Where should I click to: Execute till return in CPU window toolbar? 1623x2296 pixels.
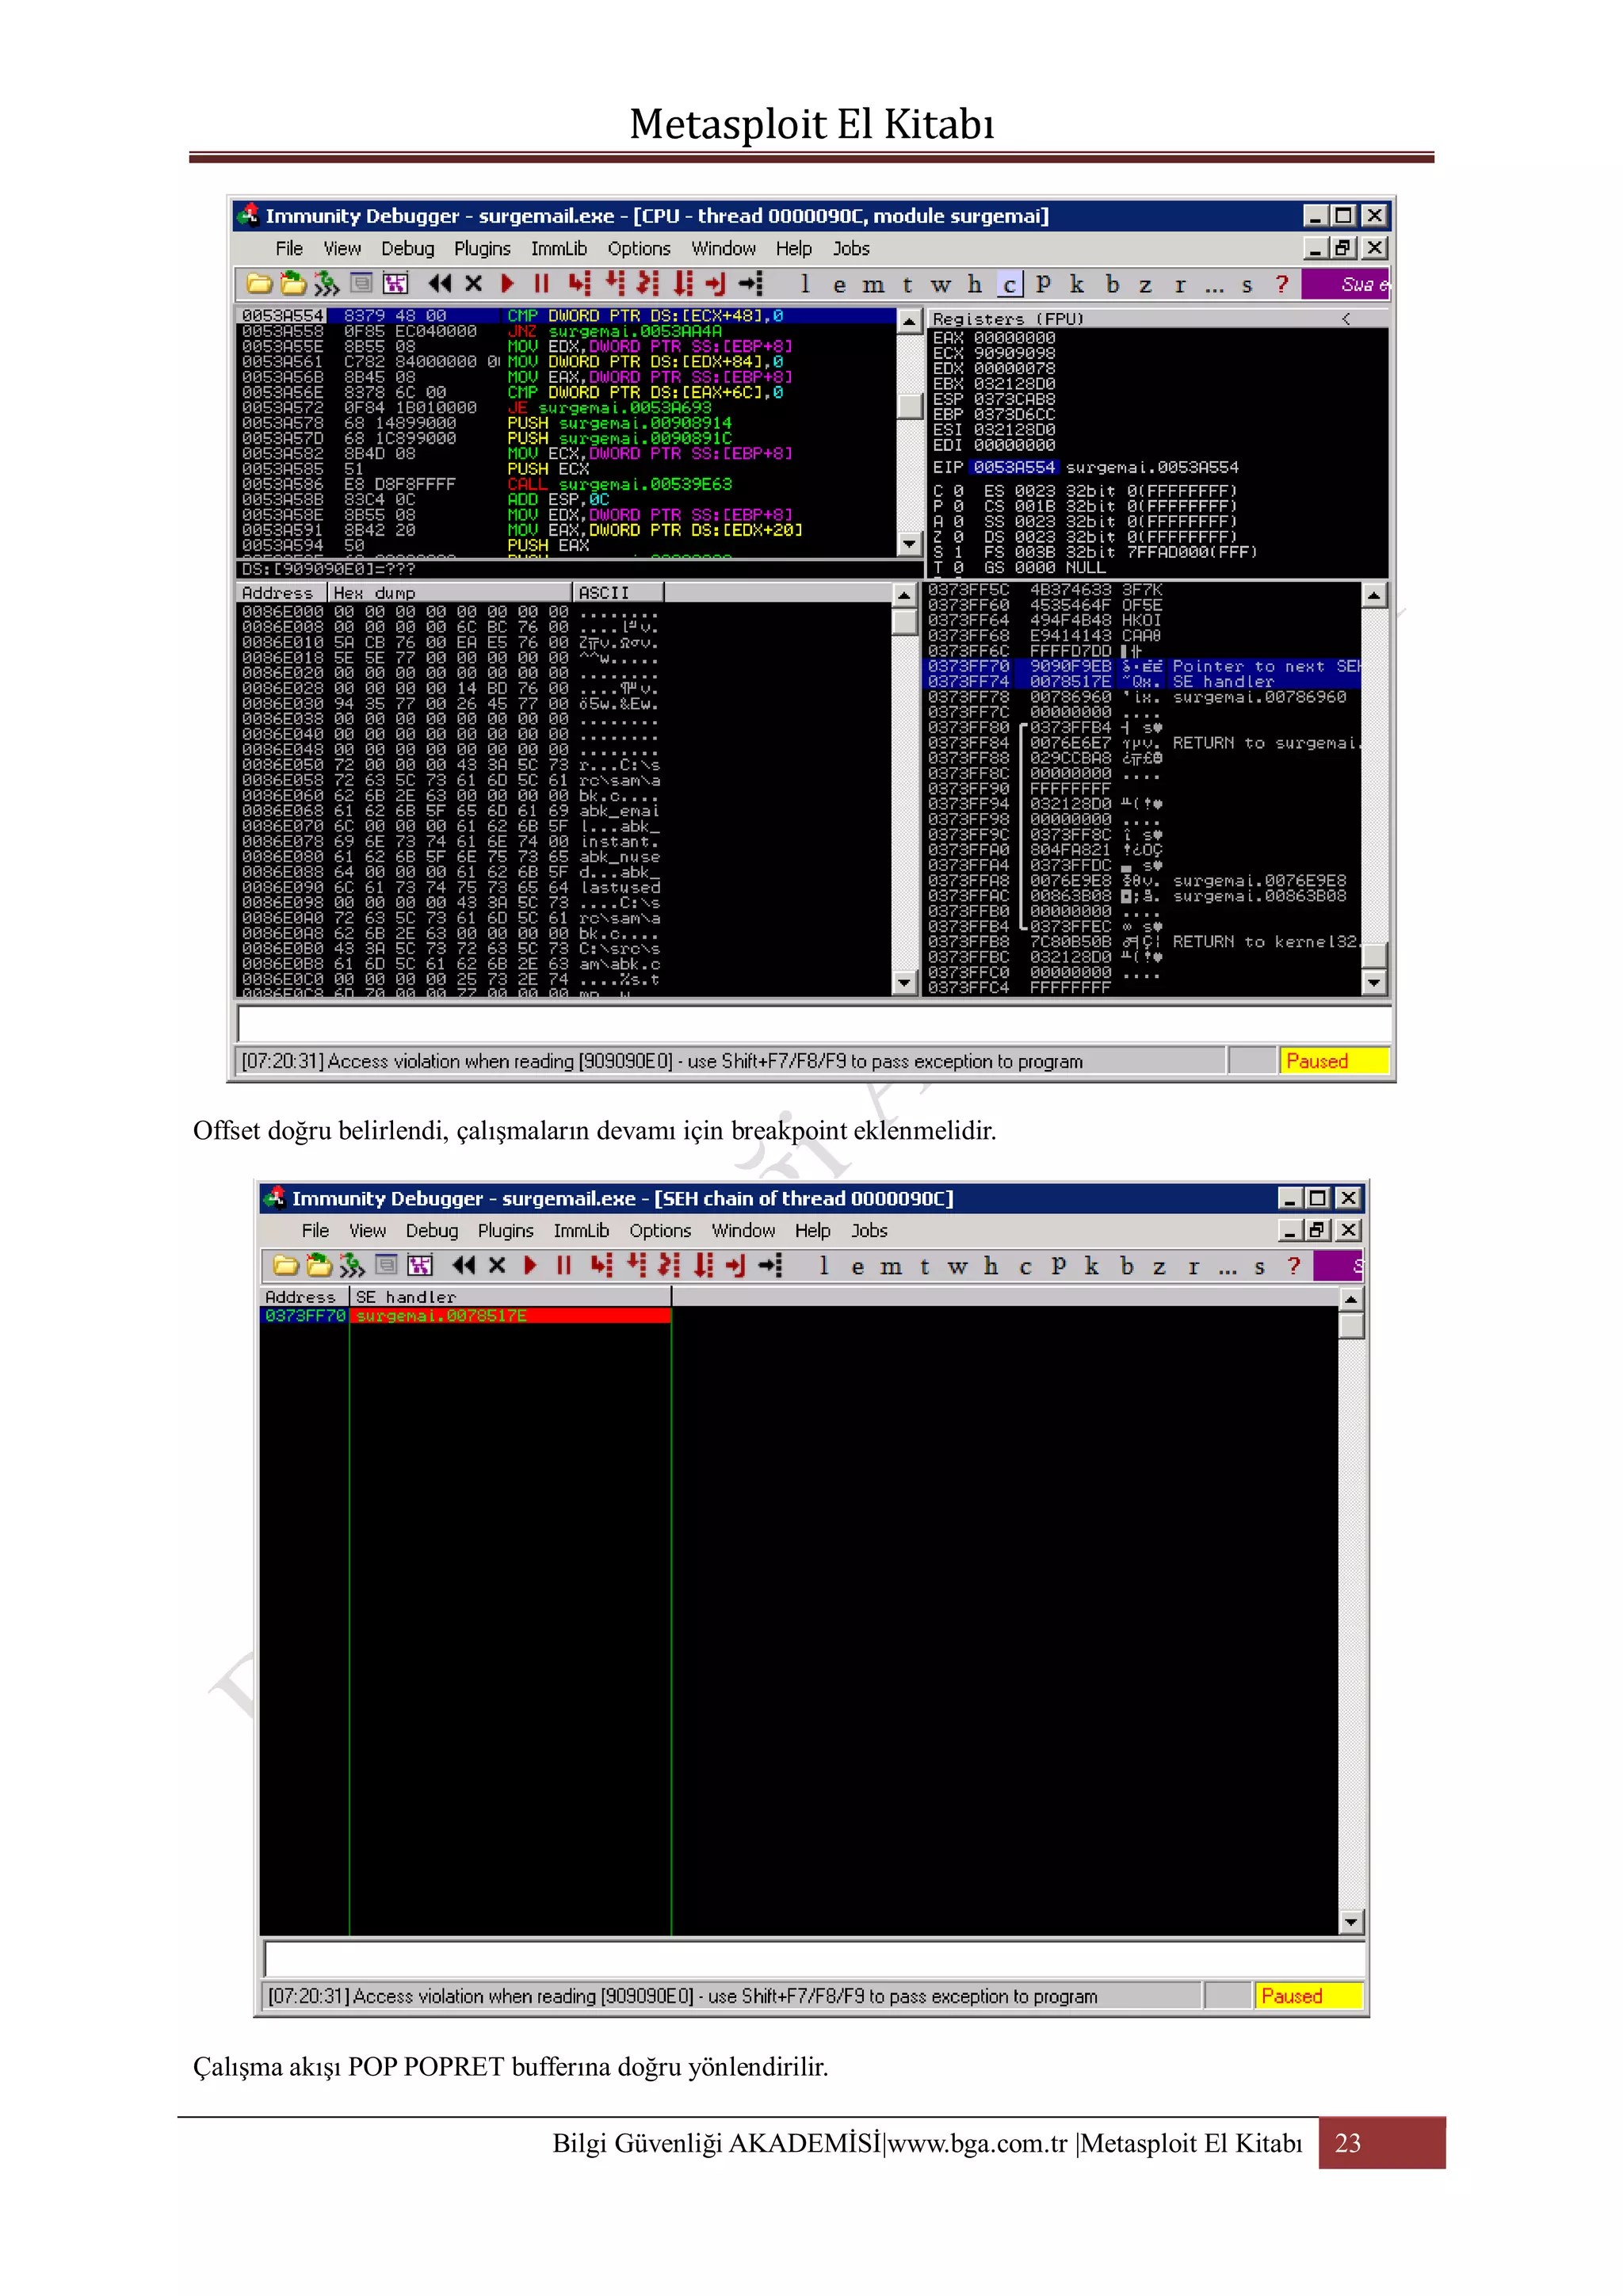tap(716, 284)
